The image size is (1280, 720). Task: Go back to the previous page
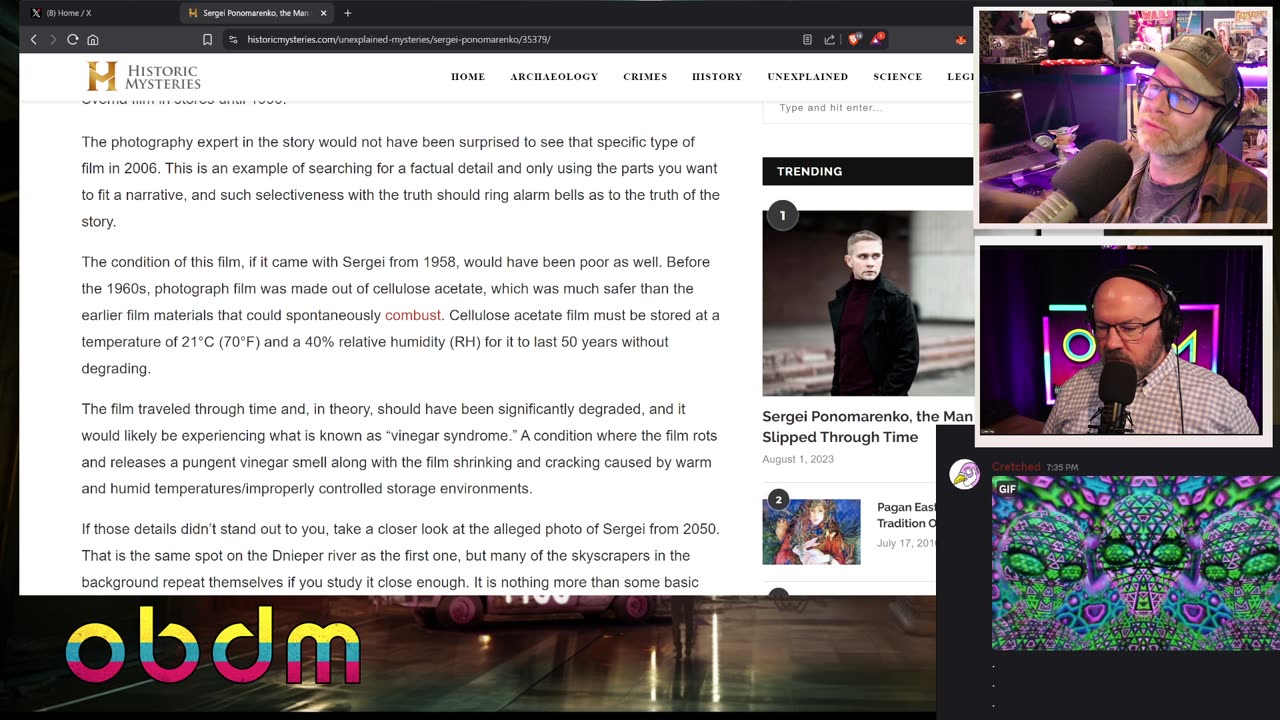point(34,39)
